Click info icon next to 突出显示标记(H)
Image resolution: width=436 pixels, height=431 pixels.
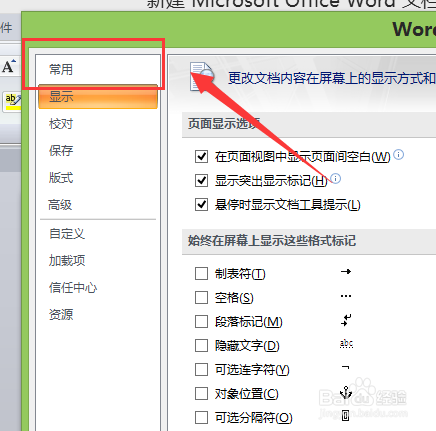coord(336,179)
